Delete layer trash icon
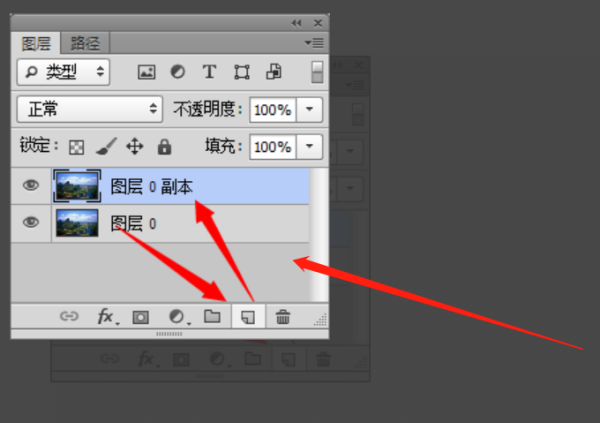The width and height of the screenshot is (600, 423). [x=283, y=317]
